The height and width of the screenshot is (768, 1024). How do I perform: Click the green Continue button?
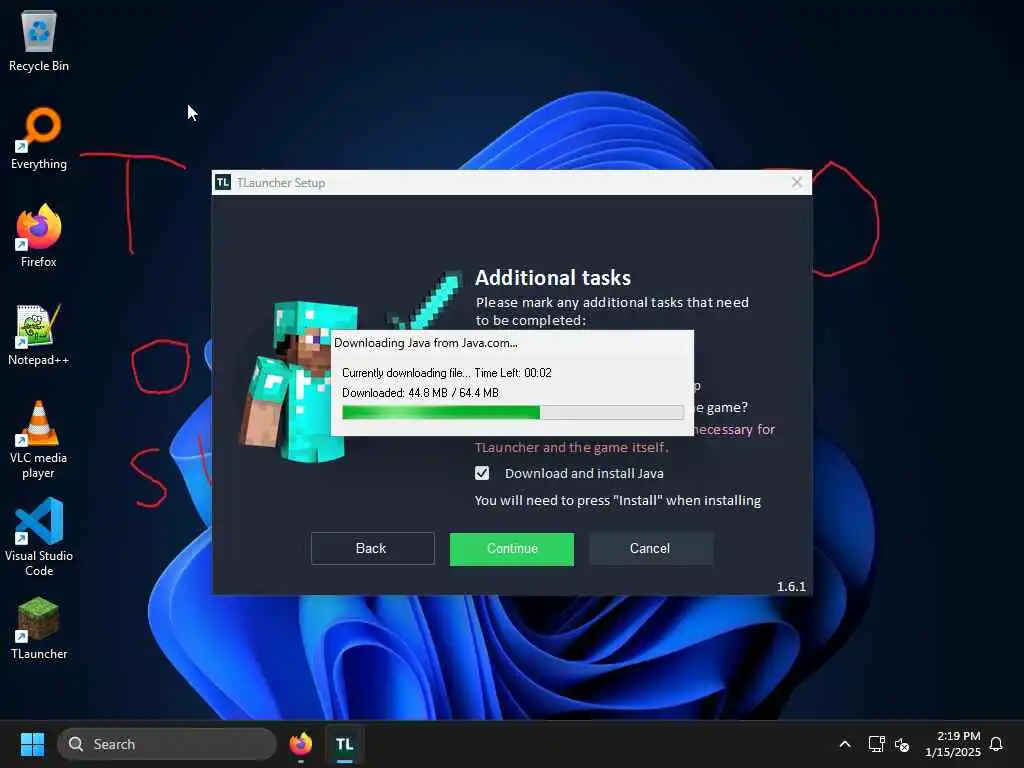512,549
